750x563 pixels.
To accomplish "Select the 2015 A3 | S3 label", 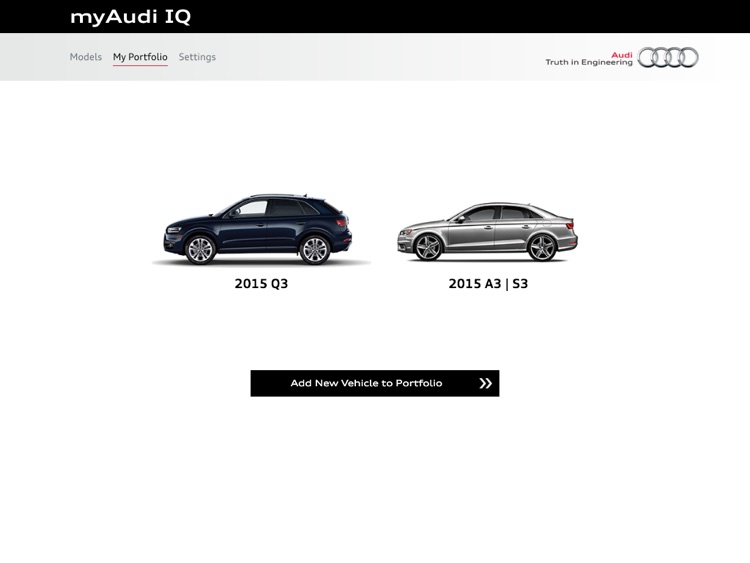I will click(x=488, y=284).
